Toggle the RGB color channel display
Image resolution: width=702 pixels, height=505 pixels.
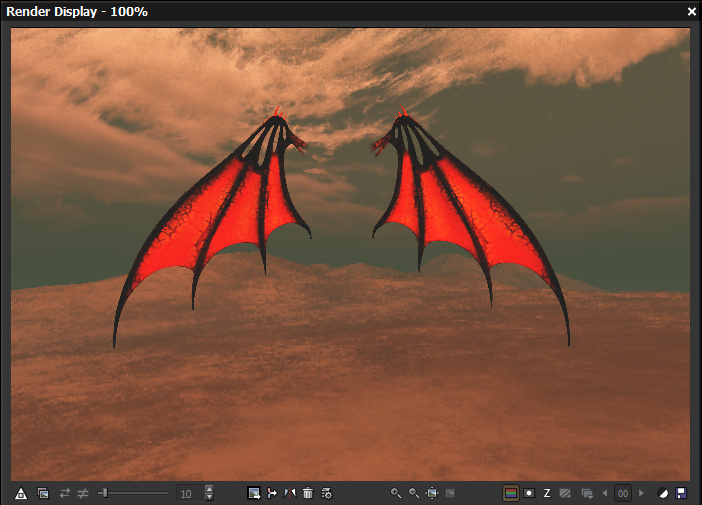[x=511, y=493]
